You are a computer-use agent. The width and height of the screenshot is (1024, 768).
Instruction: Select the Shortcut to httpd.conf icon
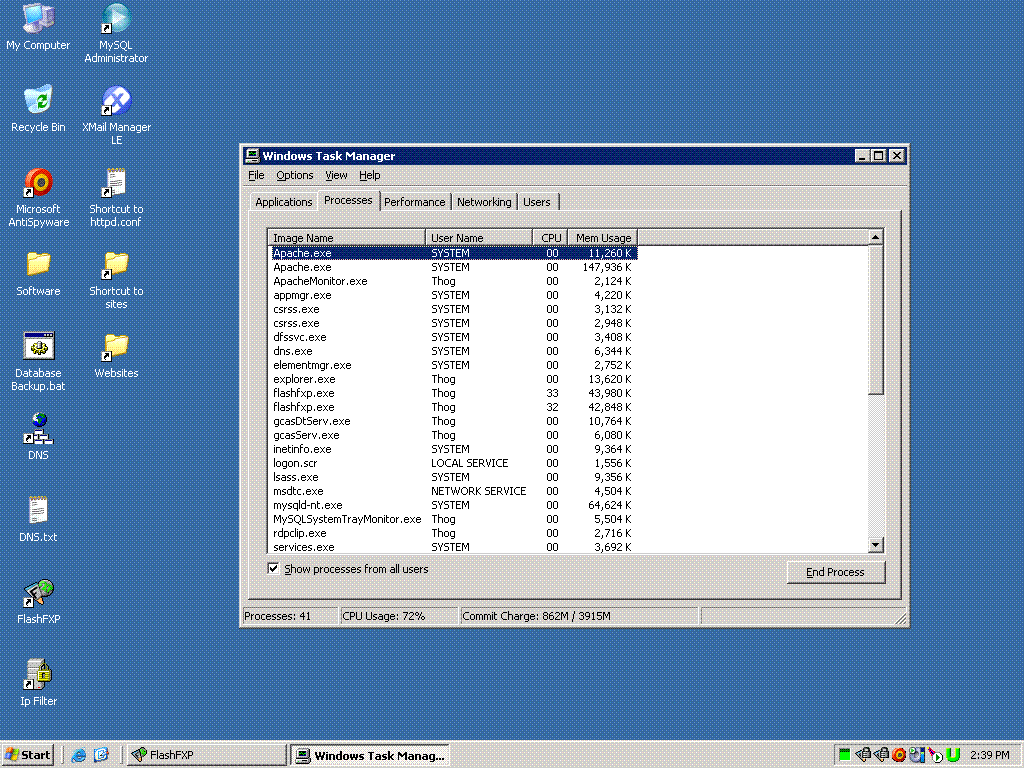click(x=116, y=184)
